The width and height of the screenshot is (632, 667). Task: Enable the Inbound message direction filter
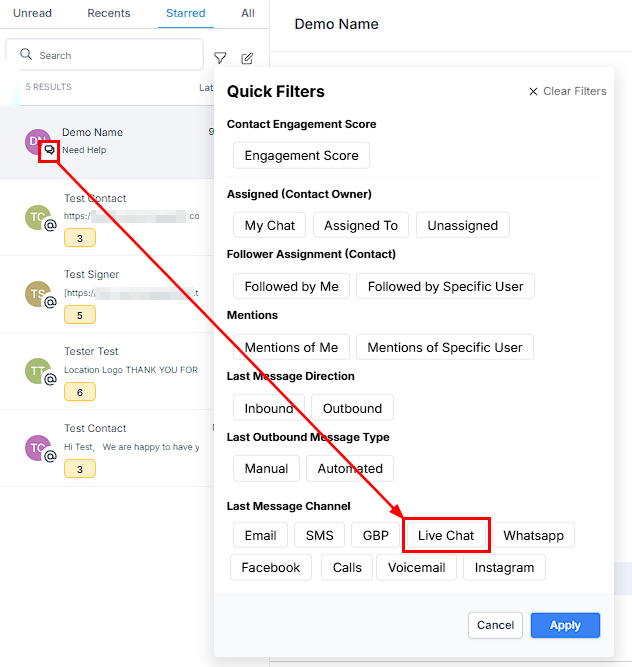point(269,408)
